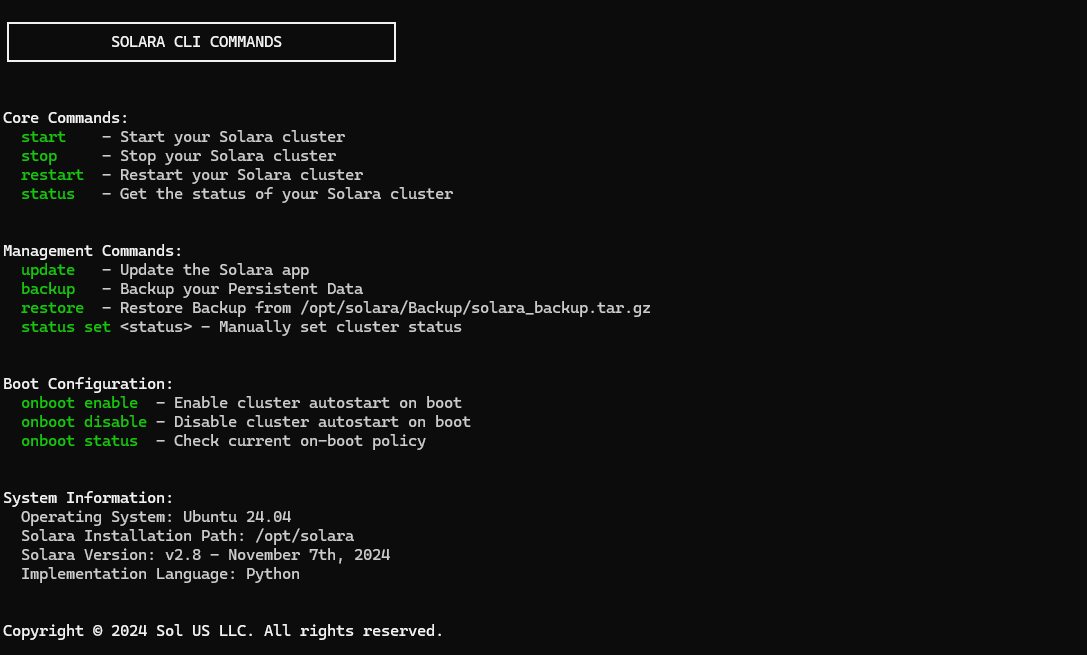Select the green 'start' command text
This screenshot has width=1087, height=655.
(43, 137)
